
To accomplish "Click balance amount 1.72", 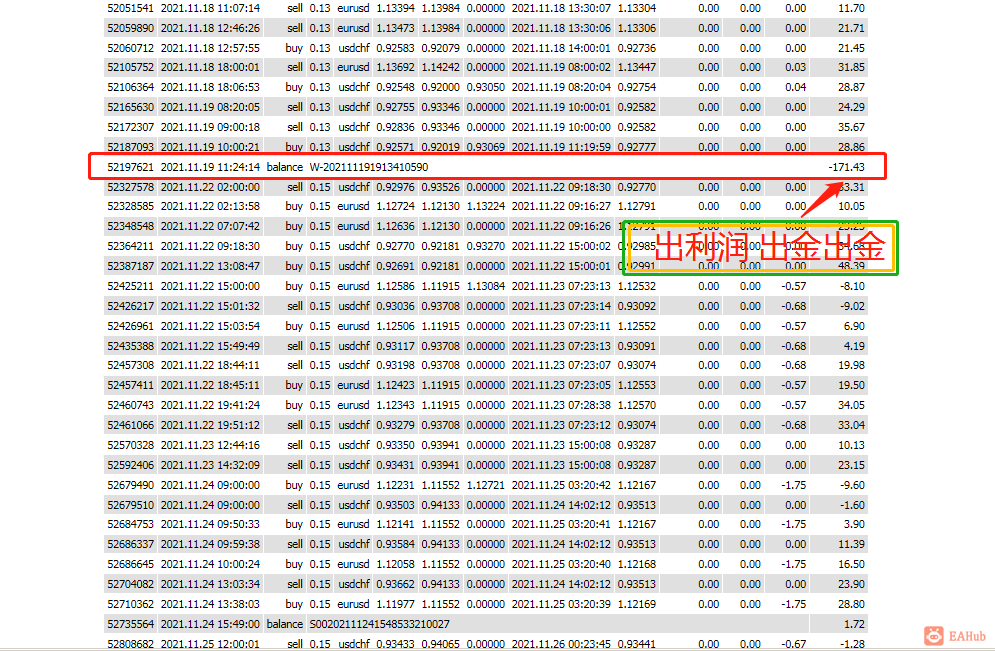I will [x=855, y=624].
